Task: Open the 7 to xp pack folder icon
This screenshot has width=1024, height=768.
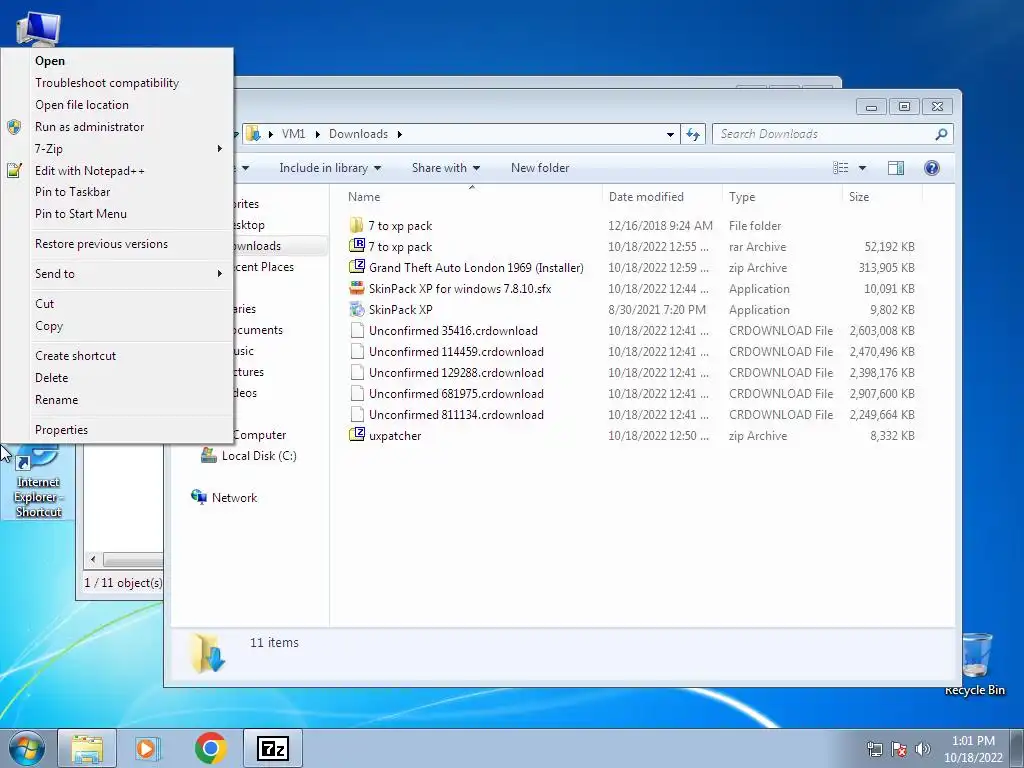Action: click(x=357, y=226)
